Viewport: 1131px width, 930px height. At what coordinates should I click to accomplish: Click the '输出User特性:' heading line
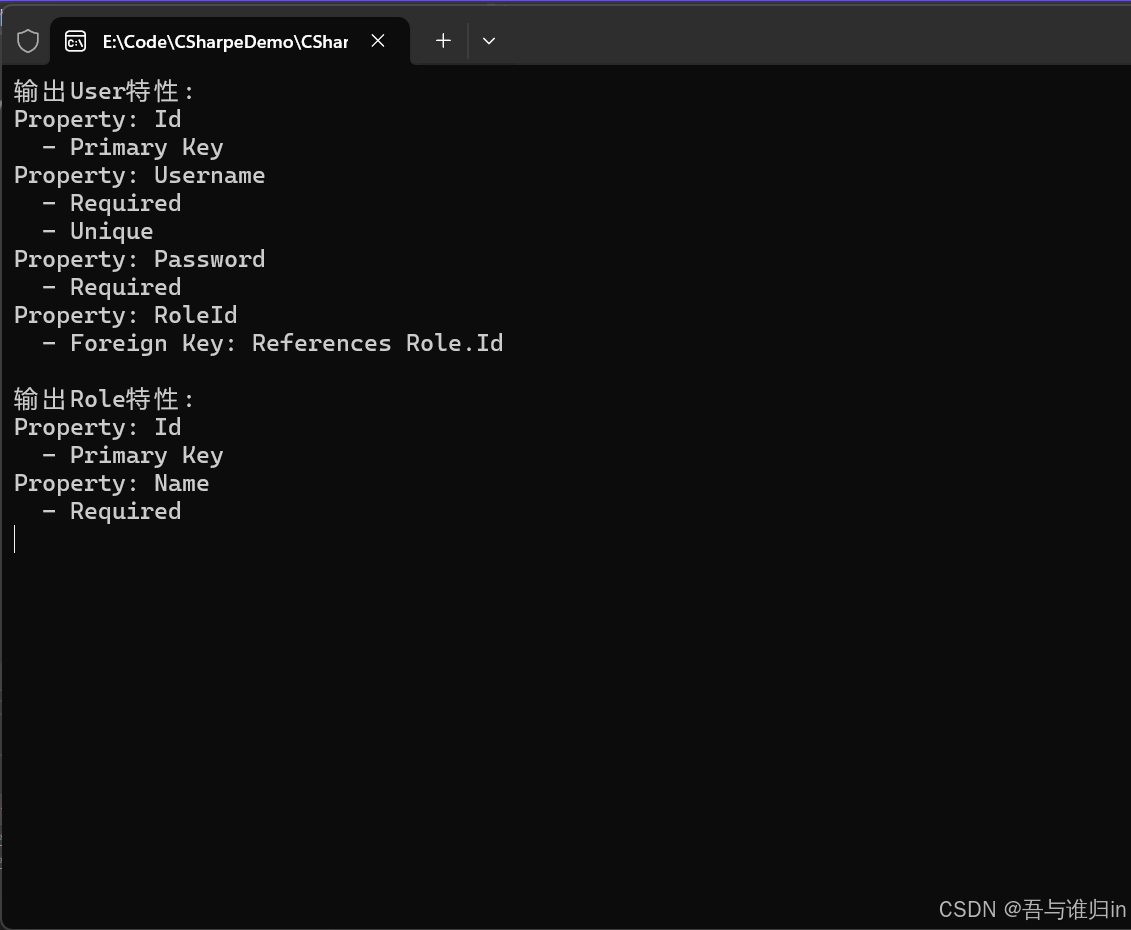[x=104, y=91]
